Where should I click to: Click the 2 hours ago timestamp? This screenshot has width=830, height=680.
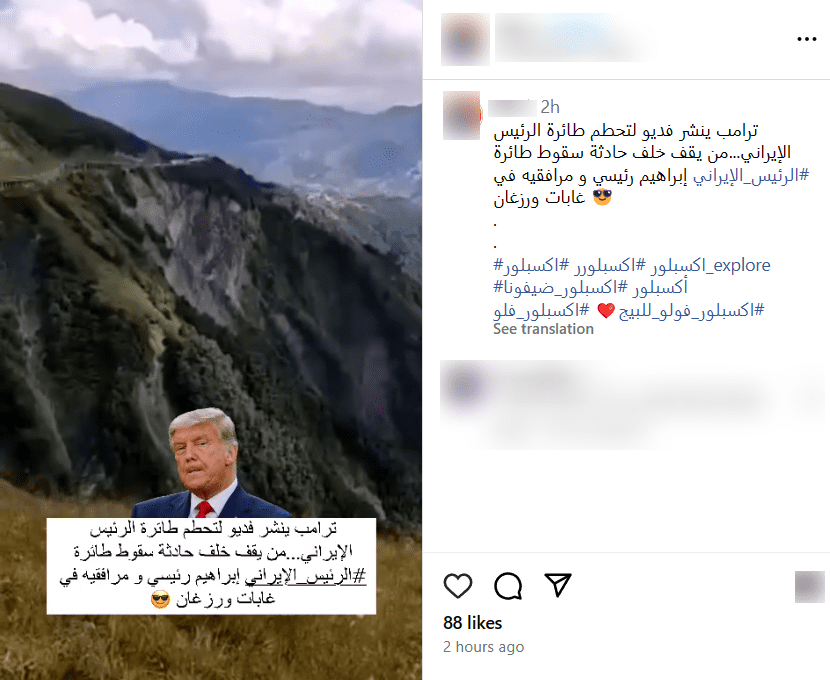point(483,647)
